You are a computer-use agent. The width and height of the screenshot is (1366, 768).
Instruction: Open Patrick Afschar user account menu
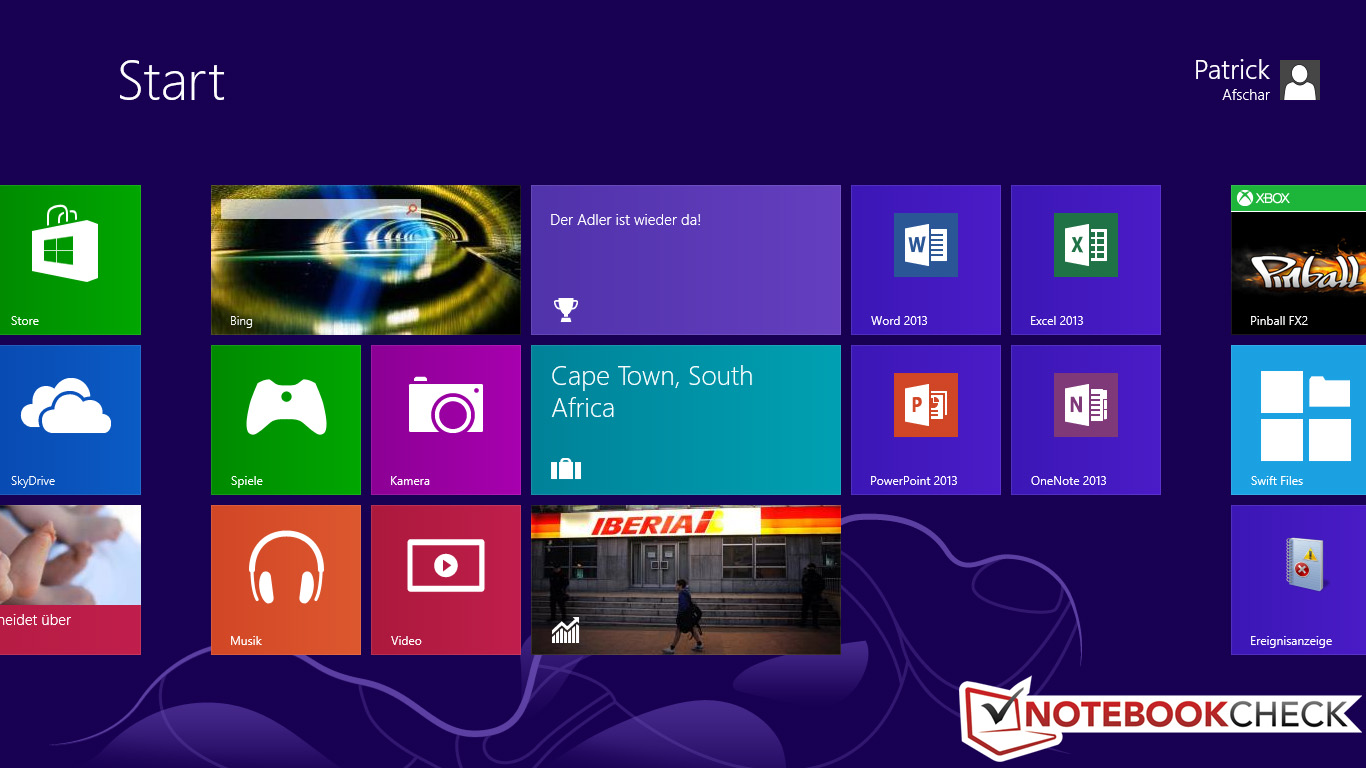[x=1256, y=80]
